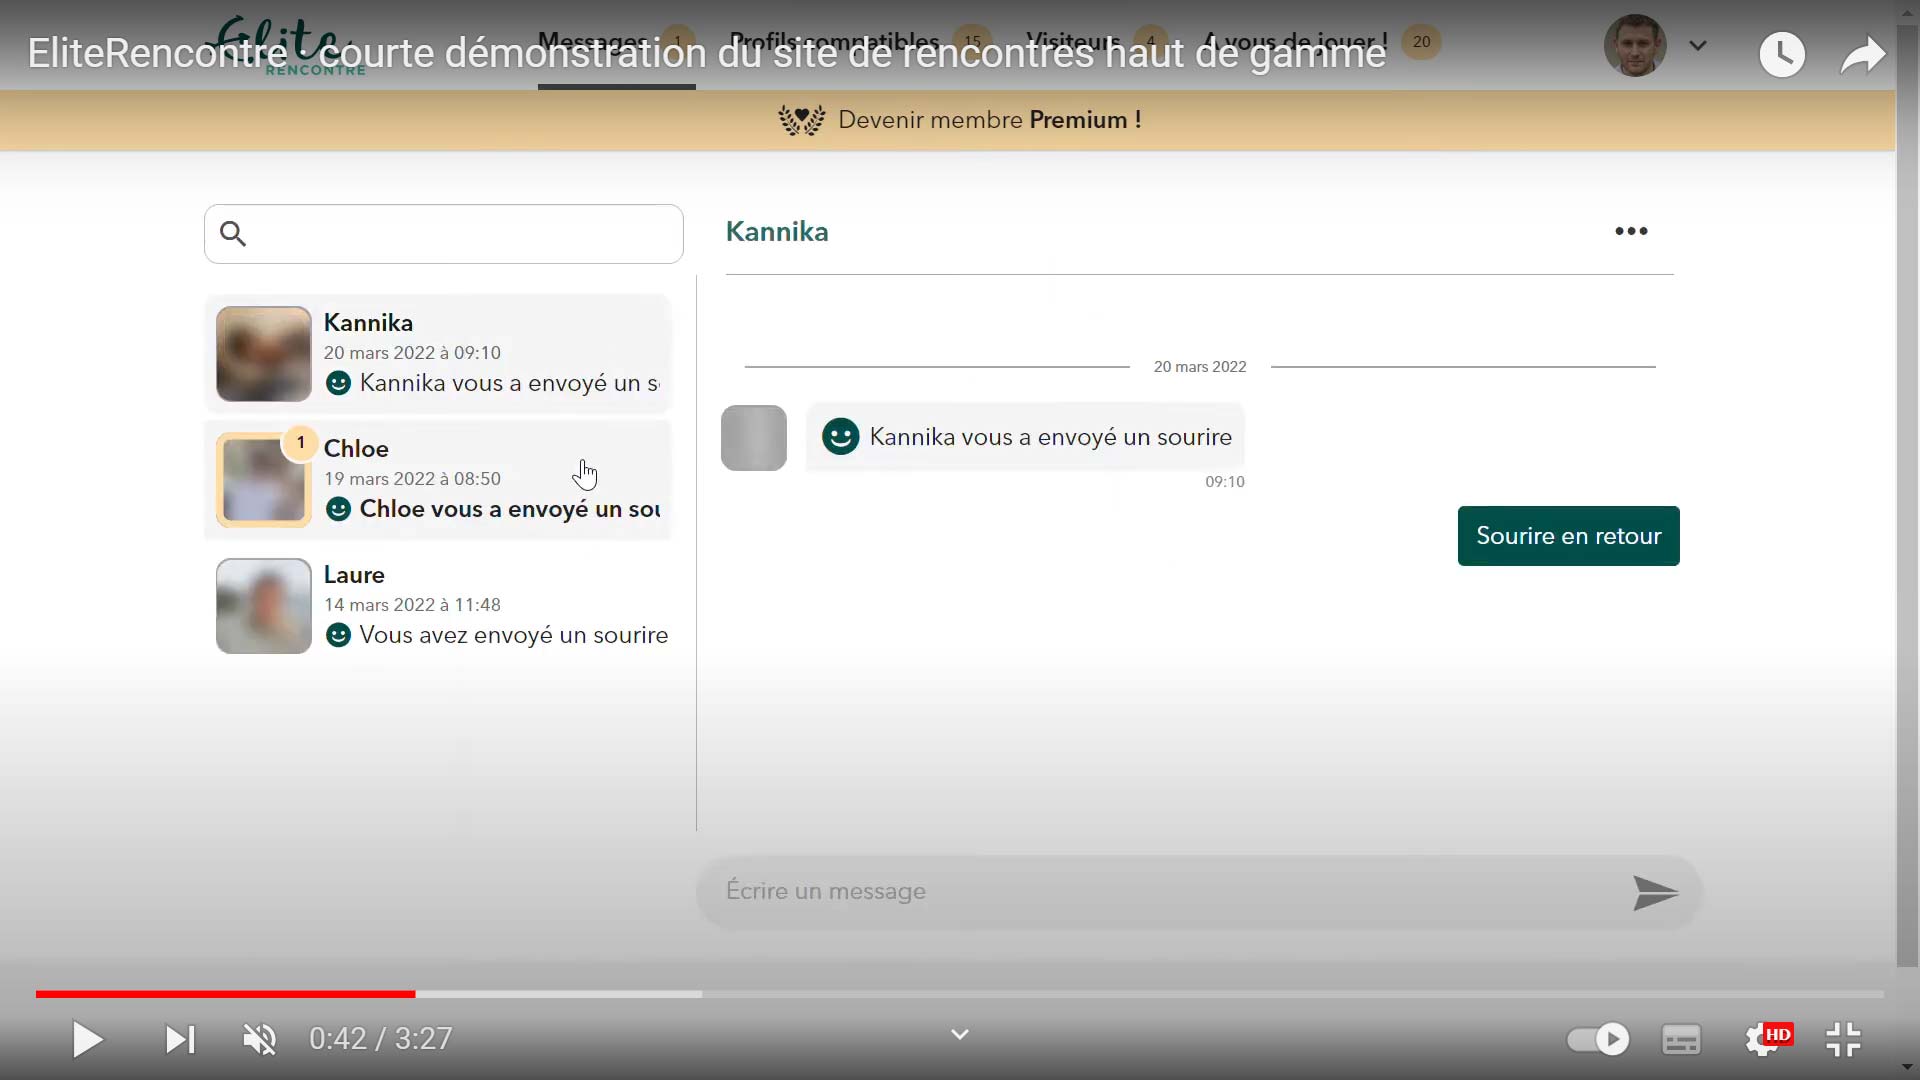Screen dimensions: 1920x1080
Task: Expand the chapter chevron below progress bar
Action: click(x=959, y=1034)
